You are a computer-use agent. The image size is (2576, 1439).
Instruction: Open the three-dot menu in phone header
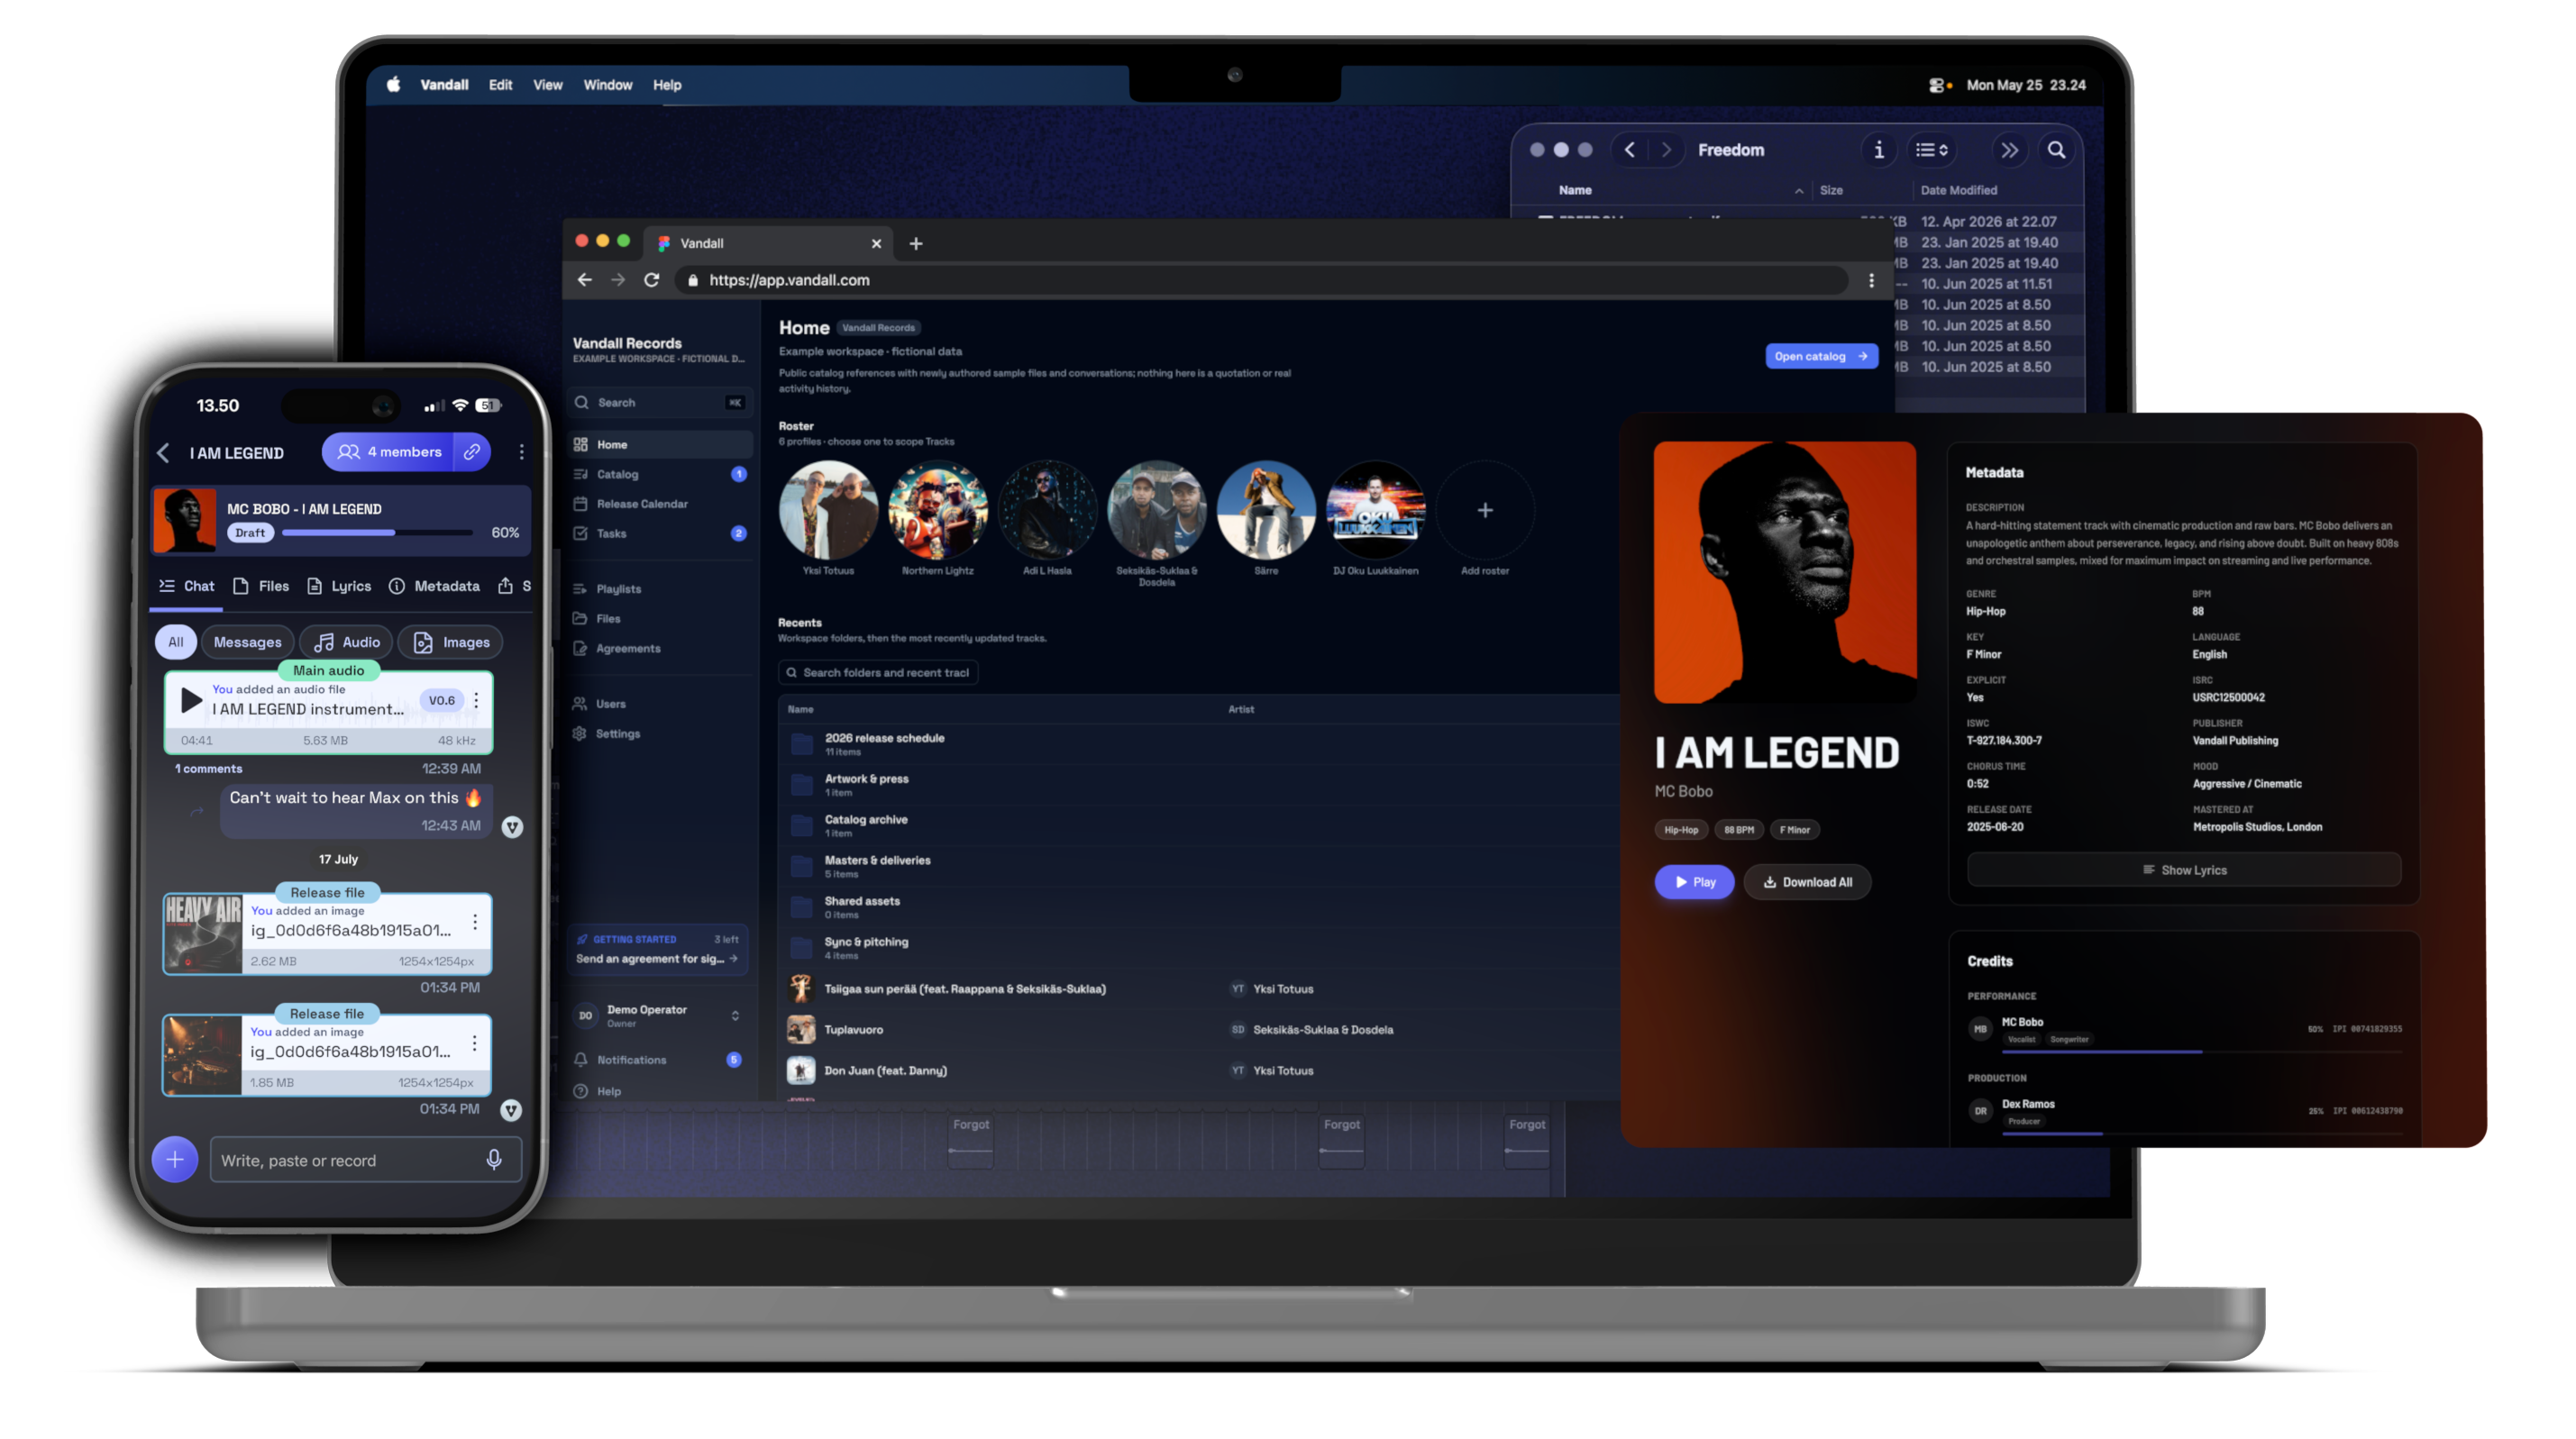click(521, 452)
